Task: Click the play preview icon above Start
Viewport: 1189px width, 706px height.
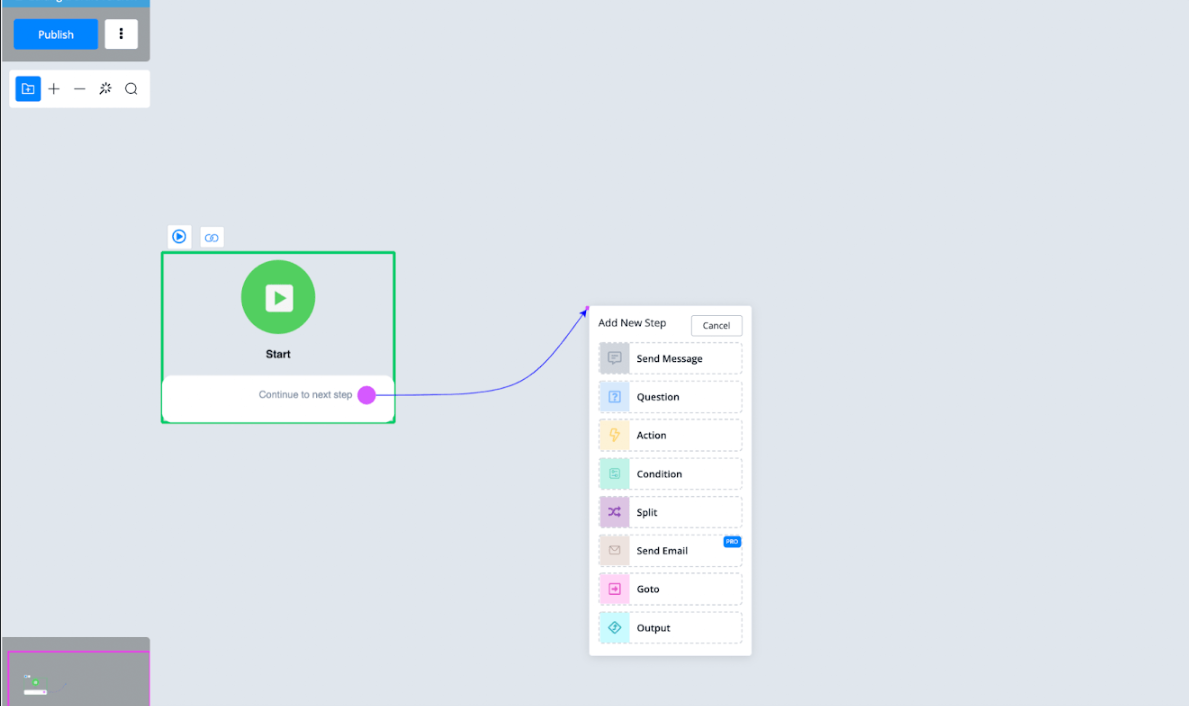Action: pyautogui.click(x=179, y=237)
